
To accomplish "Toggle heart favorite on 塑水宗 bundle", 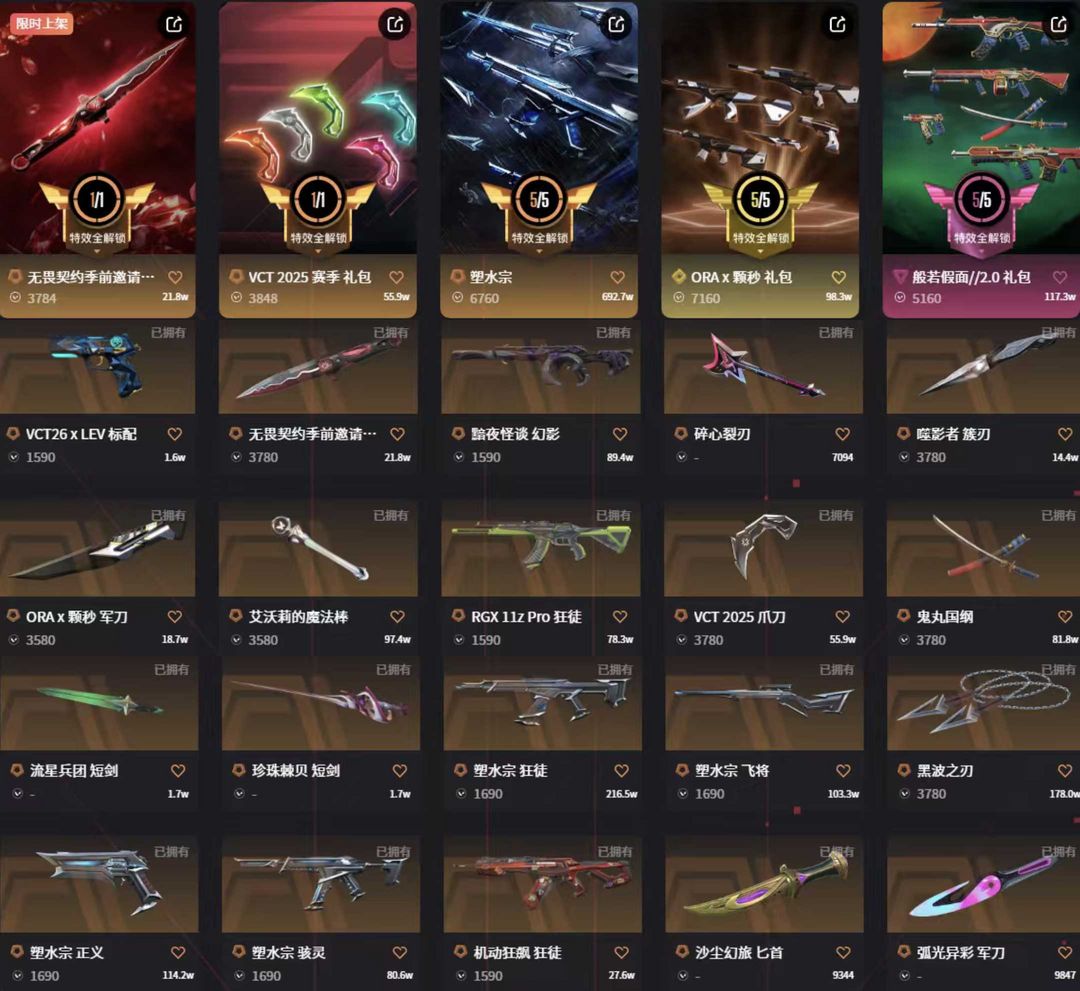I will click(618, 277).
